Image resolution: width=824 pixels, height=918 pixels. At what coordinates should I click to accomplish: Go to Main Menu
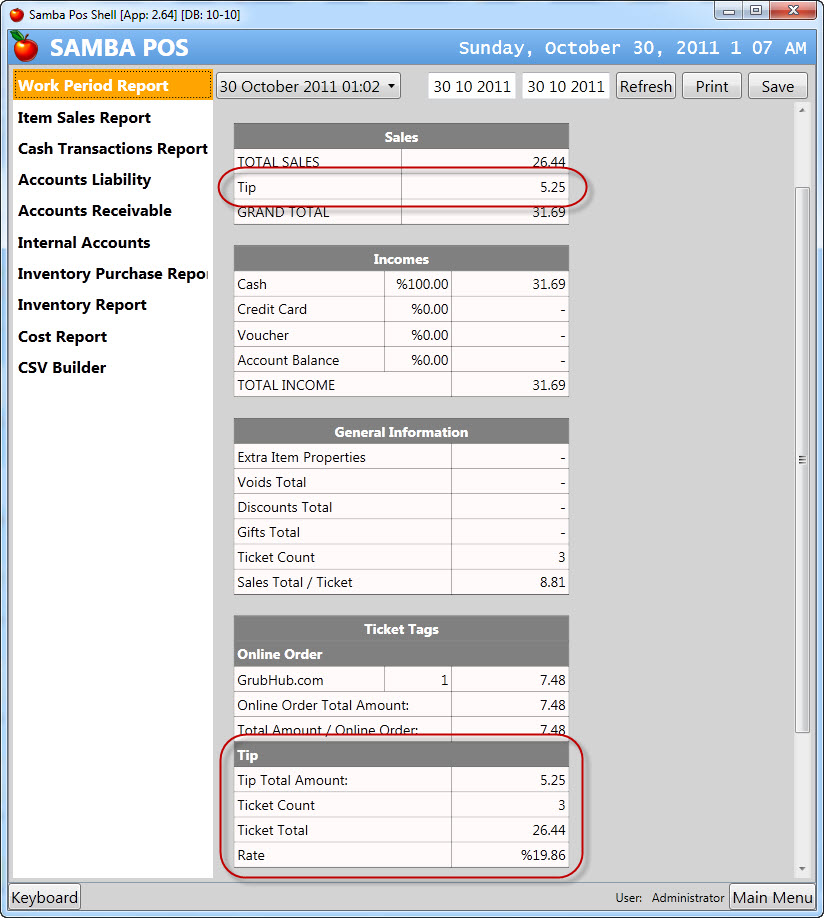click(772, 897)
